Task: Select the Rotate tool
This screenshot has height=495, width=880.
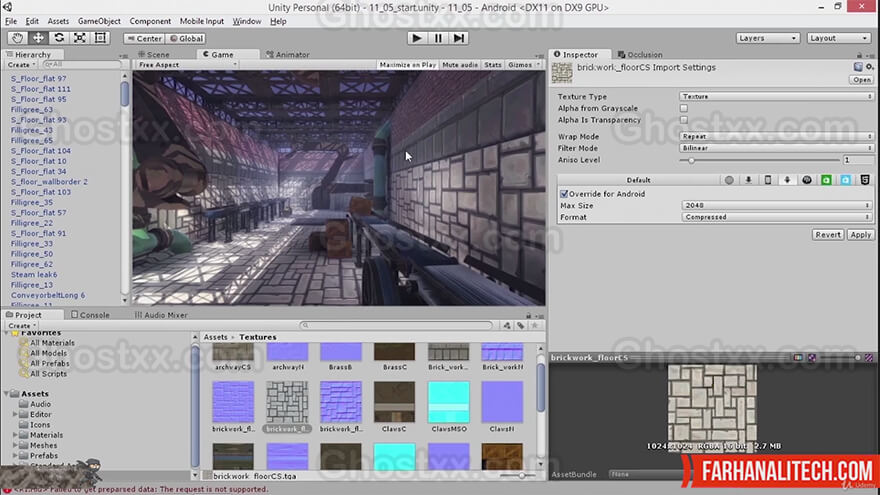Action: pyautogui.click(x=59, y=38)
